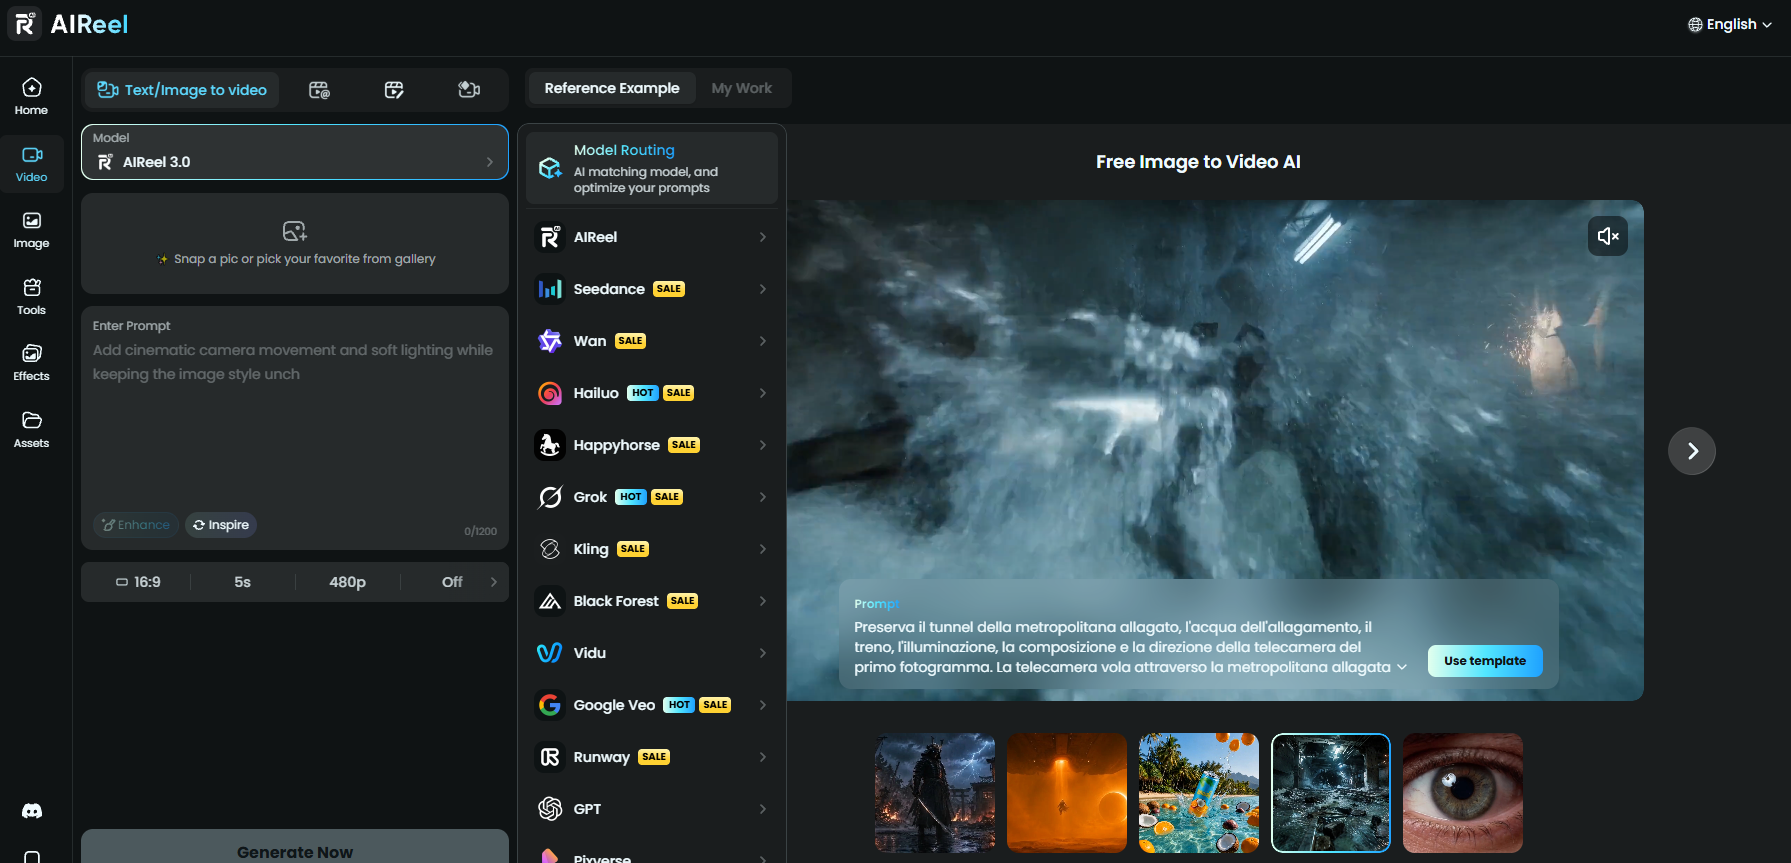Open the English language dropdown
Image resolution: width=1791 pixels, height=863 pixels.
pos(1730,24)
